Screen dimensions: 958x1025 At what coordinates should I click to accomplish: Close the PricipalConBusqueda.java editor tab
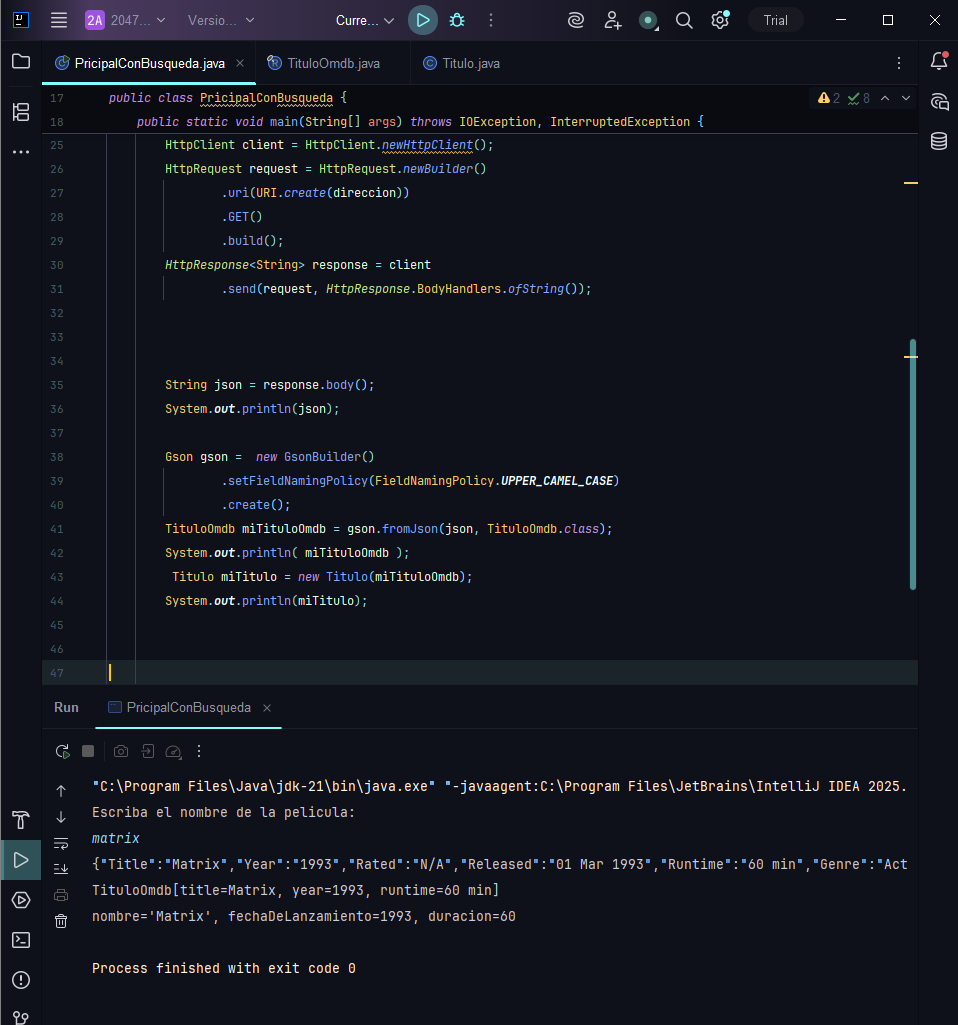[240, 63]
